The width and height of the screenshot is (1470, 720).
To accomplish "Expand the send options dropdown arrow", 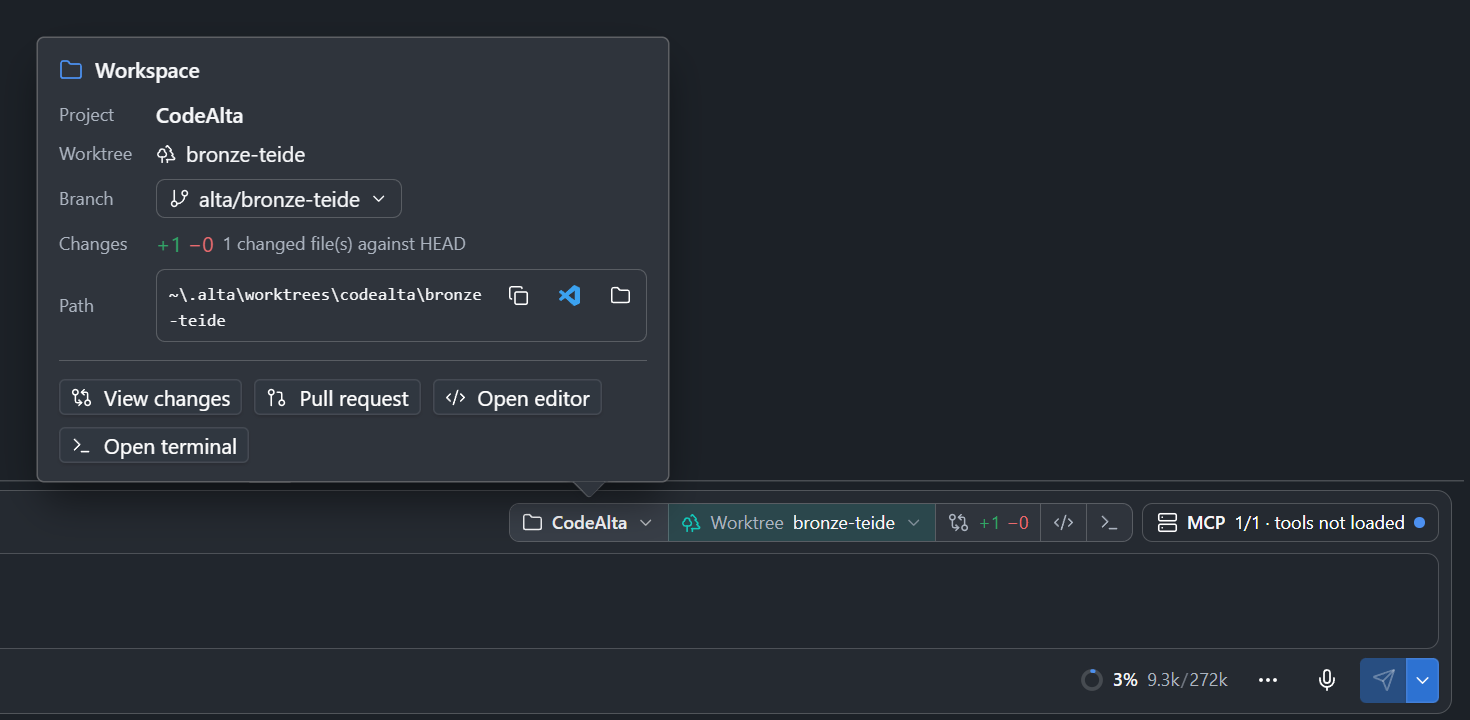I will tap(1422, 680).
